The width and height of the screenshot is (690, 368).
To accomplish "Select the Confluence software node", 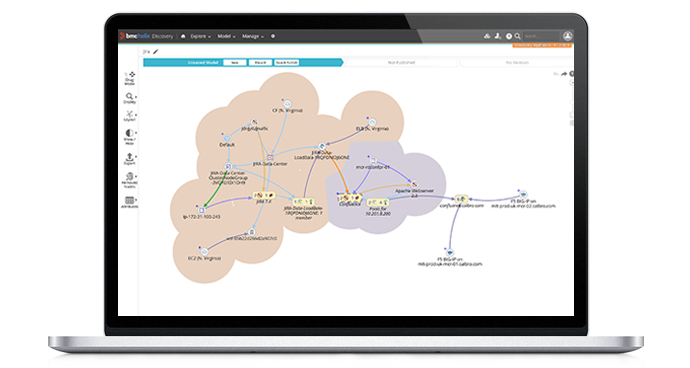I will click(350, 198).
